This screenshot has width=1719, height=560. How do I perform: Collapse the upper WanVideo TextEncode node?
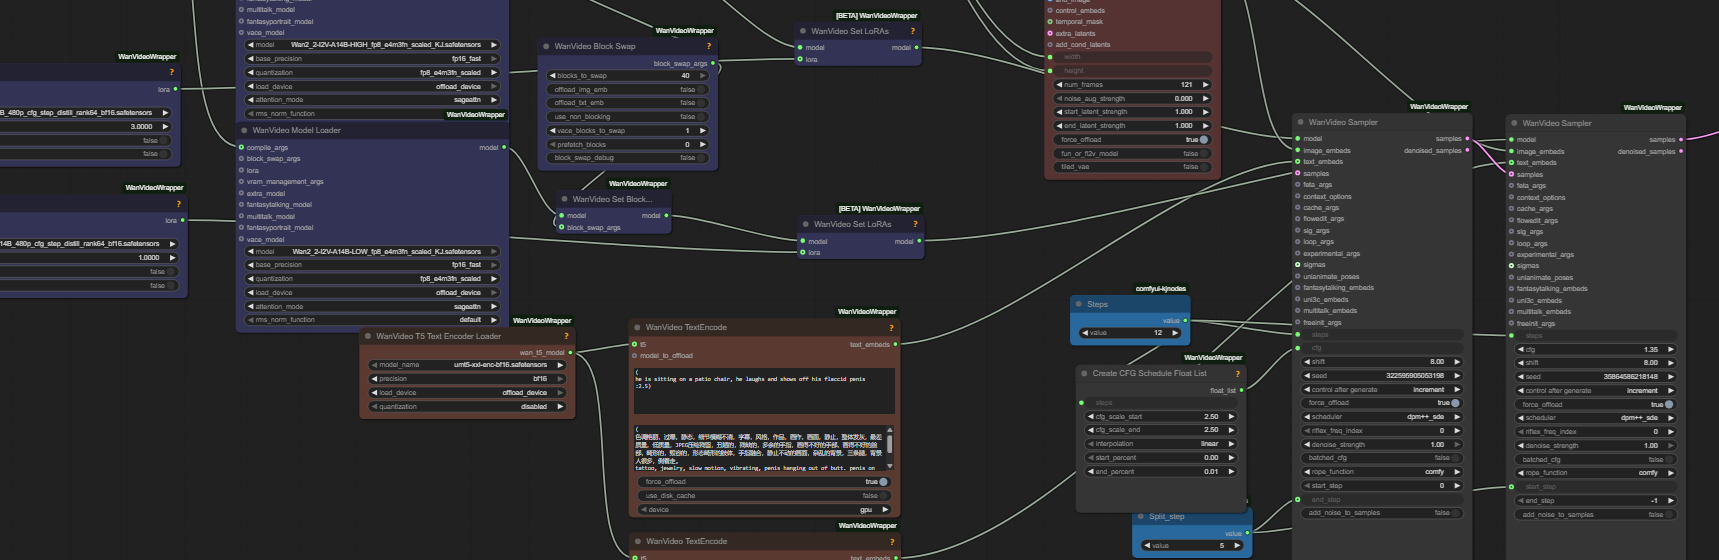point(637,327)
